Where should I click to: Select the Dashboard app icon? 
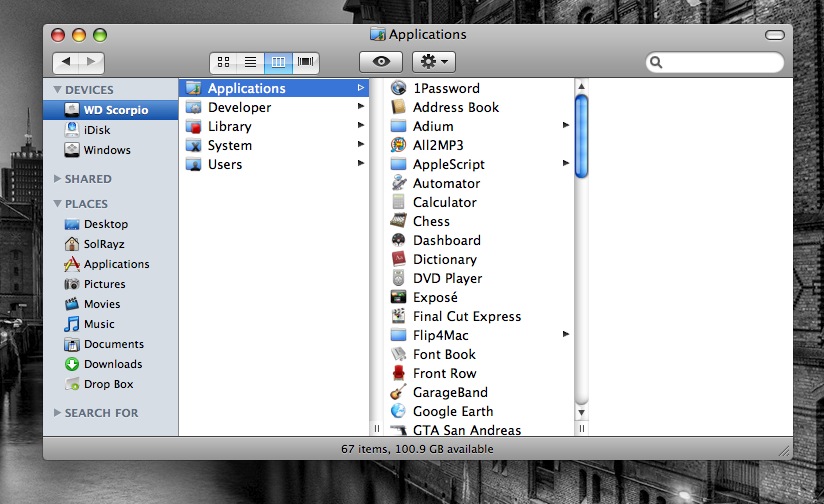[398, 240]
